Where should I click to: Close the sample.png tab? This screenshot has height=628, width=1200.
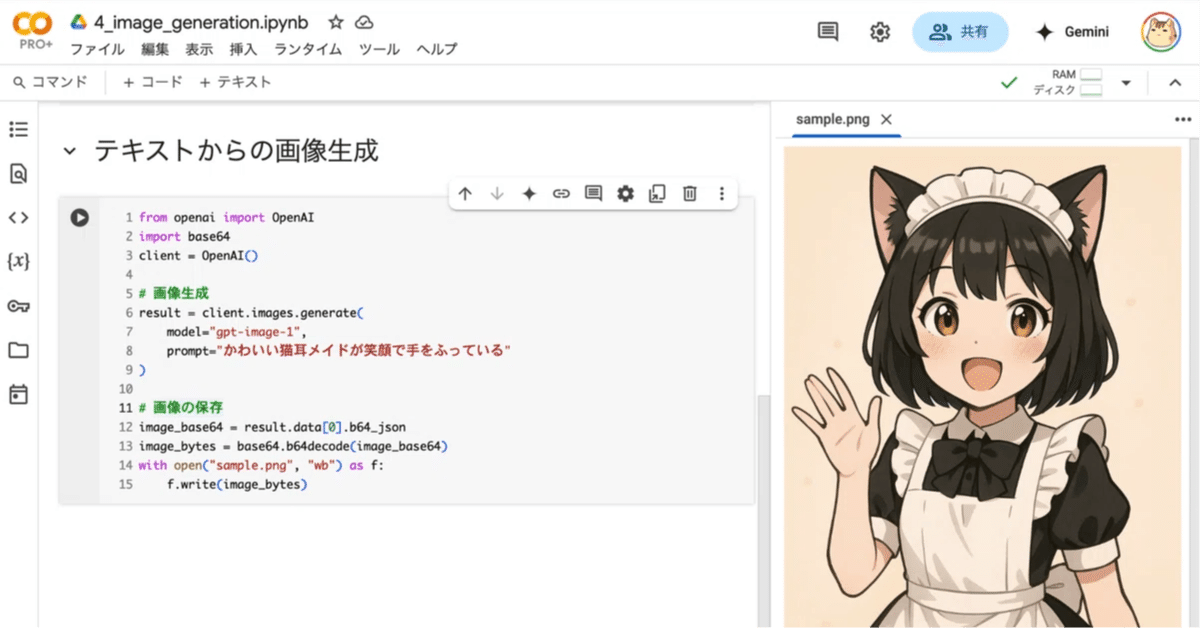(886, 119)
